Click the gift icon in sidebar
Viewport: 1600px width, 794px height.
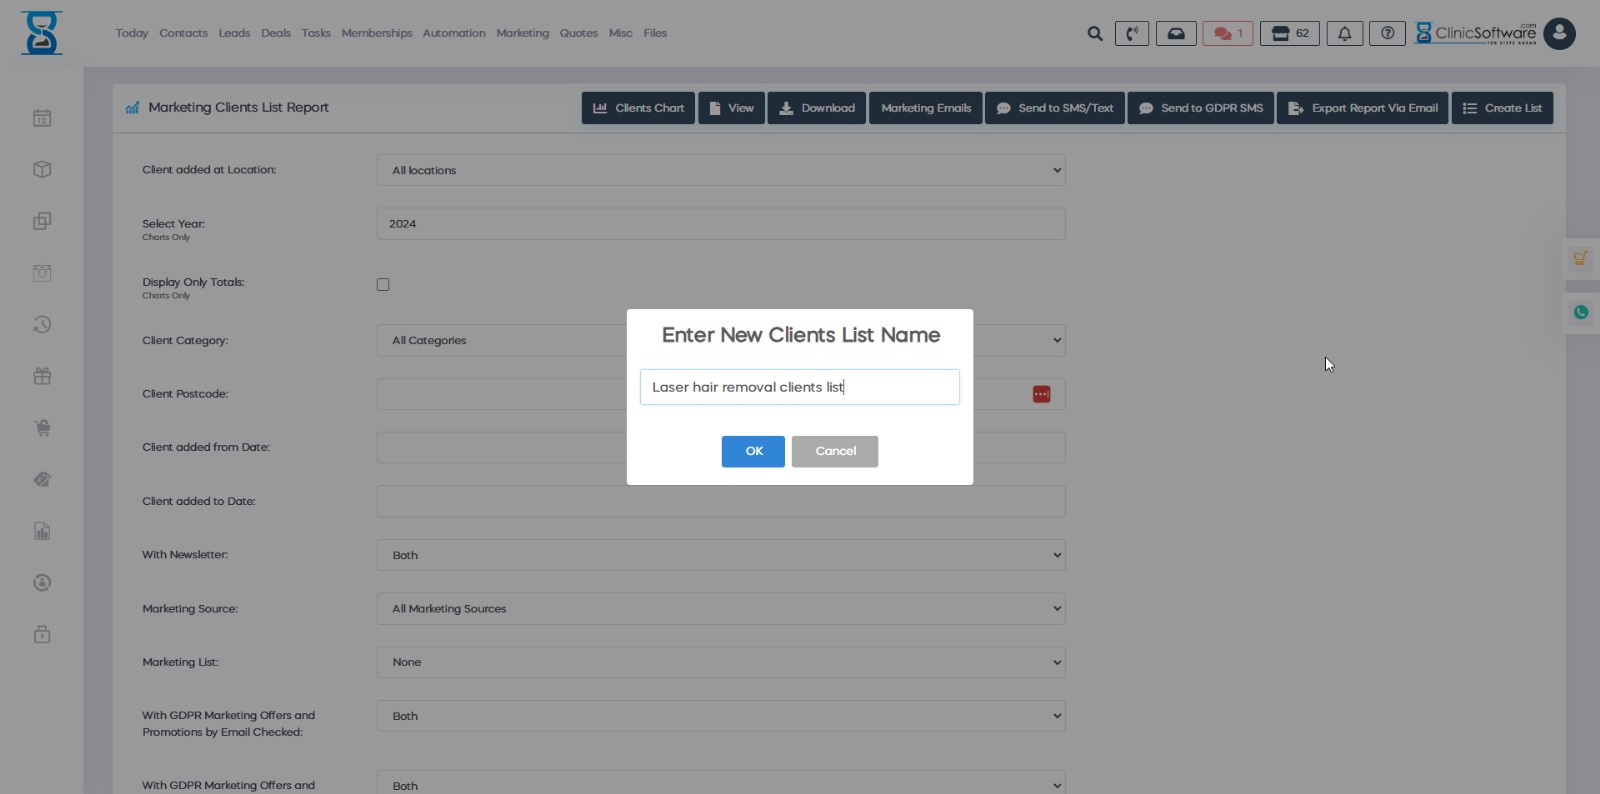click(x=42, y=376)
